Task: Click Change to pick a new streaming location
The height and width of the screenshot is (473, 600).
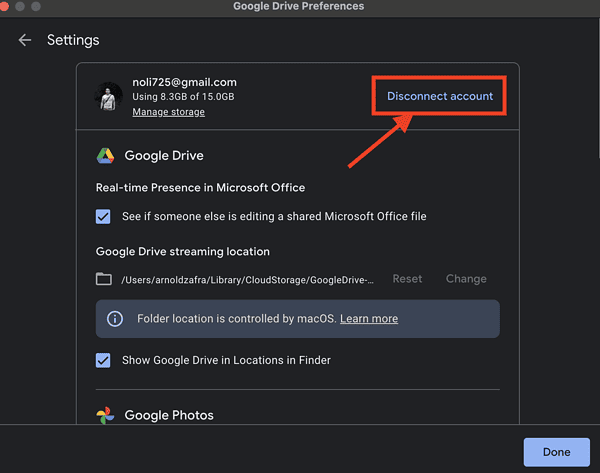Action: (466, 279)
